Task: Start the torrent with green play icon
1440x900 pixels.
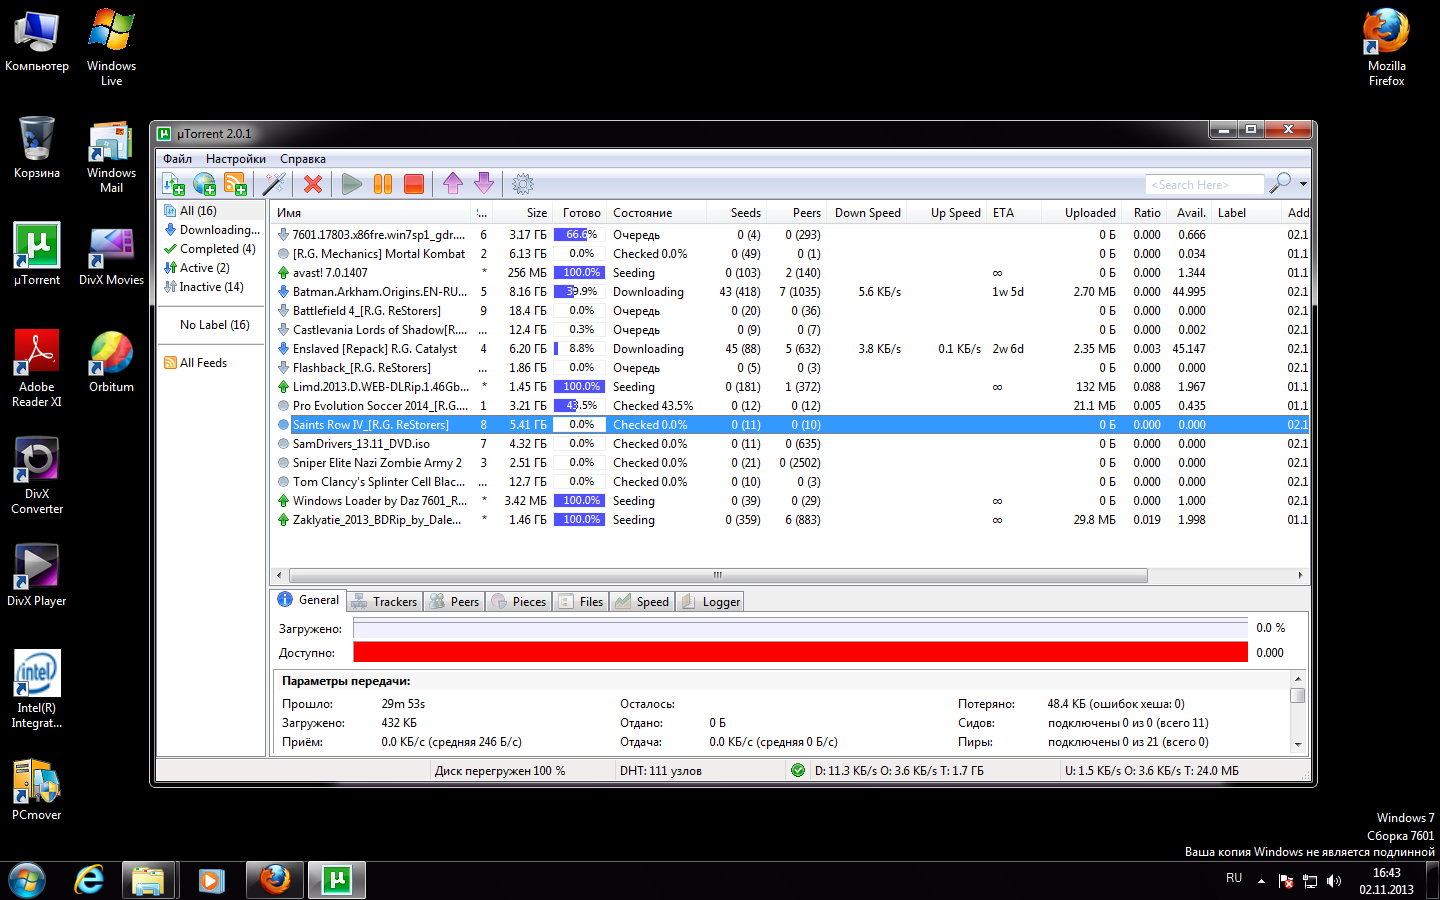Action: click(352, 184)
